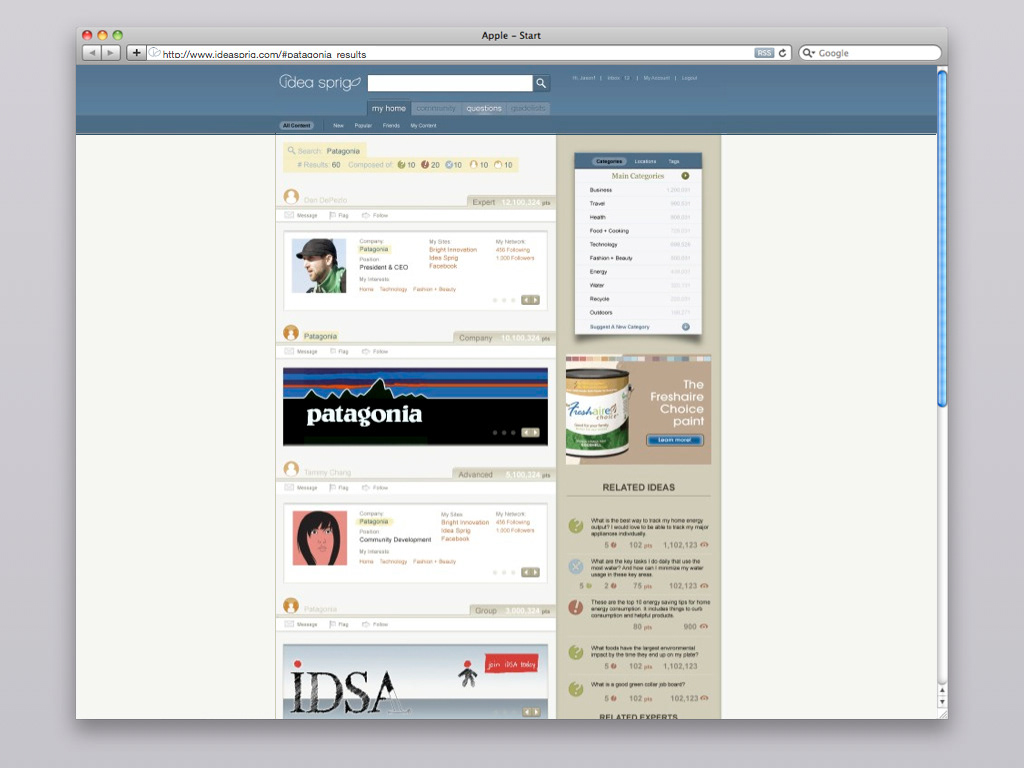Select the Categories pill in sidebar panel
This screenshot has width=1024, height=768.
[609, 161]
